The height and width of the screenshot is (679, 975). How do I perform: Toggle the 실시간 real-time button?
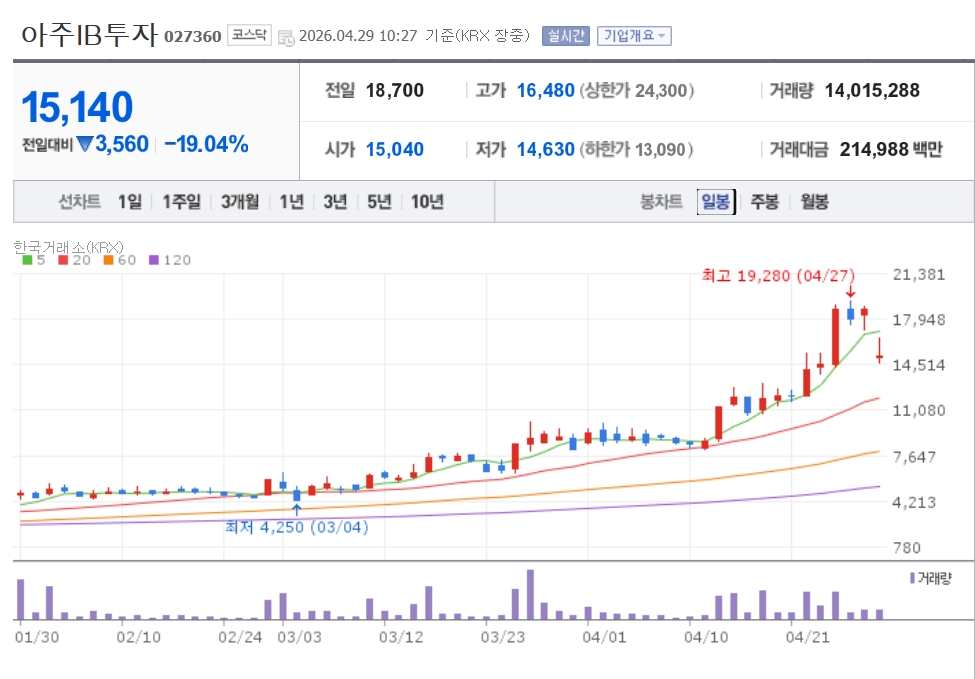(x=567, y=36)
